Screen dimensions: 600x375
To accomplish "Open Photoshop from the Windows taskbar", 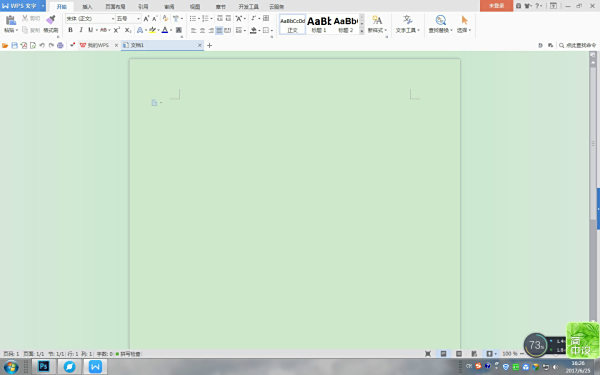I will (43, 367).
